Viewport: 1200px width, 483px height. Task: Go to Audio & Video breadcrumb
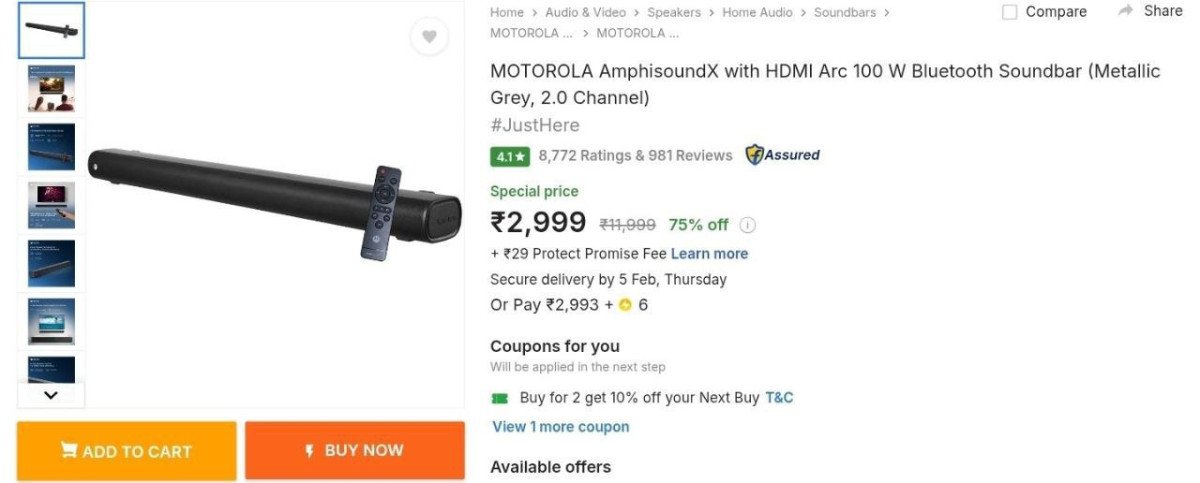tap(585, 12)
